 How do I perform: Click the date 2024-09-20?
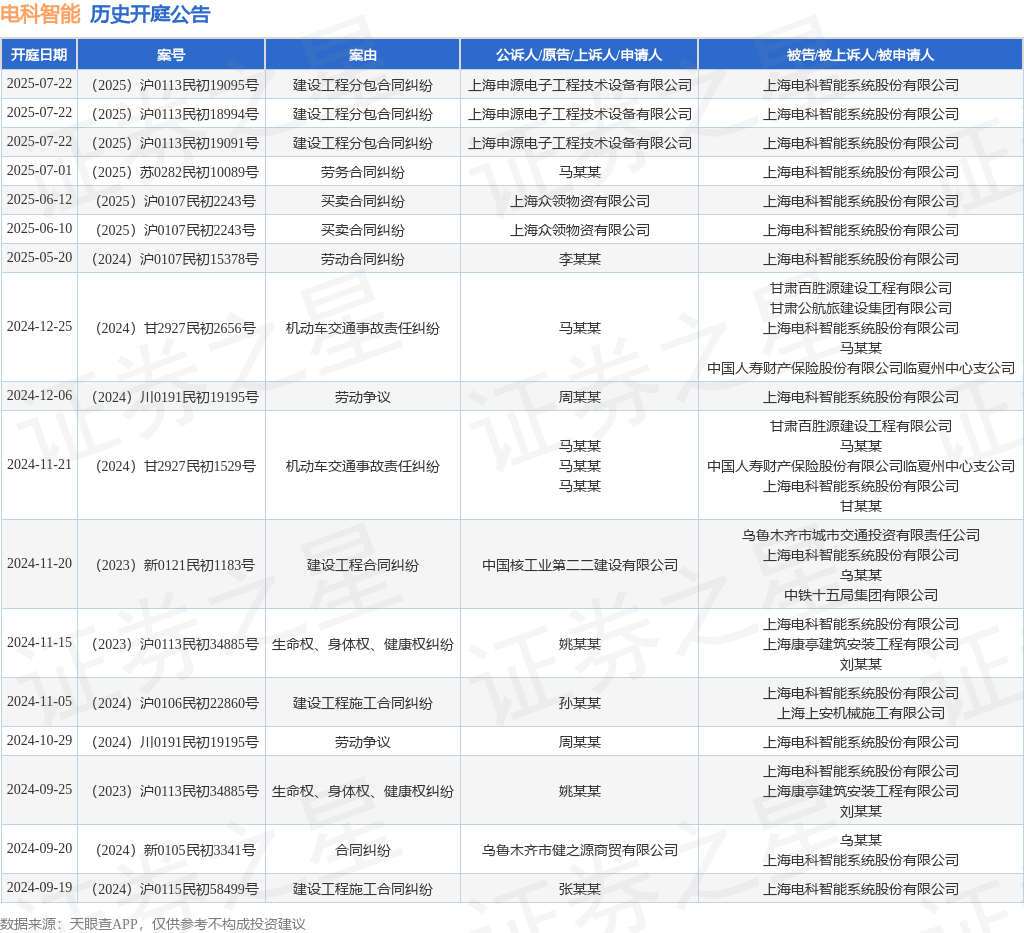(39, 848)
